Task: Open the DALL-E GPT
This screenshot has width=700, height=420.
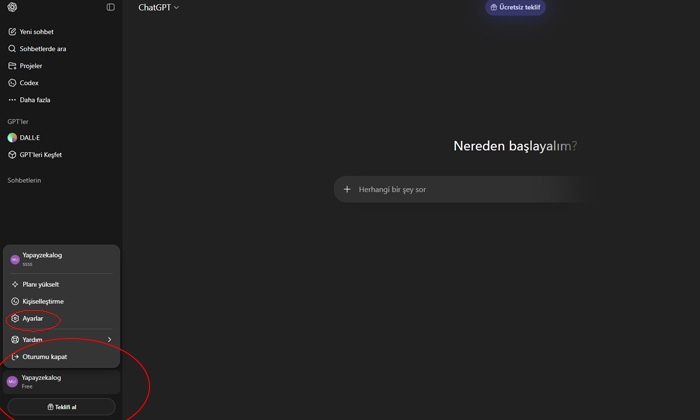Action: tap(30, 138)
